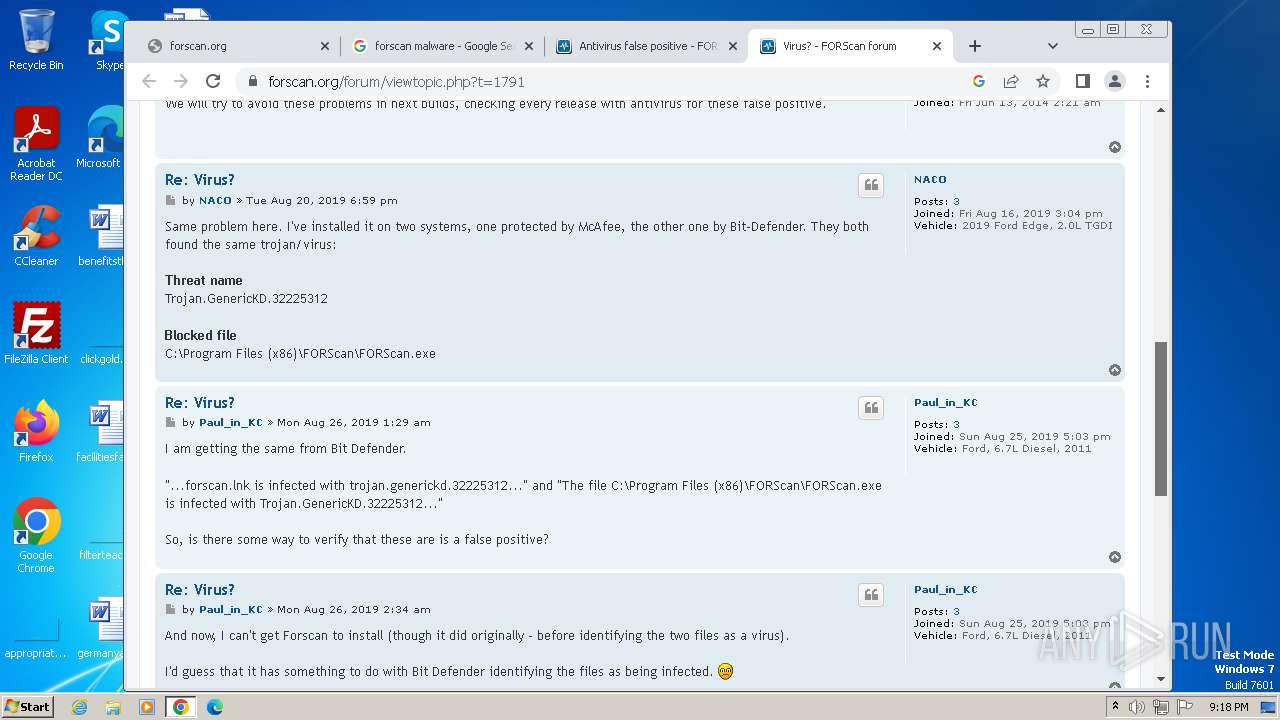Open the Google icon in the address bar

(x=979, y=81)
